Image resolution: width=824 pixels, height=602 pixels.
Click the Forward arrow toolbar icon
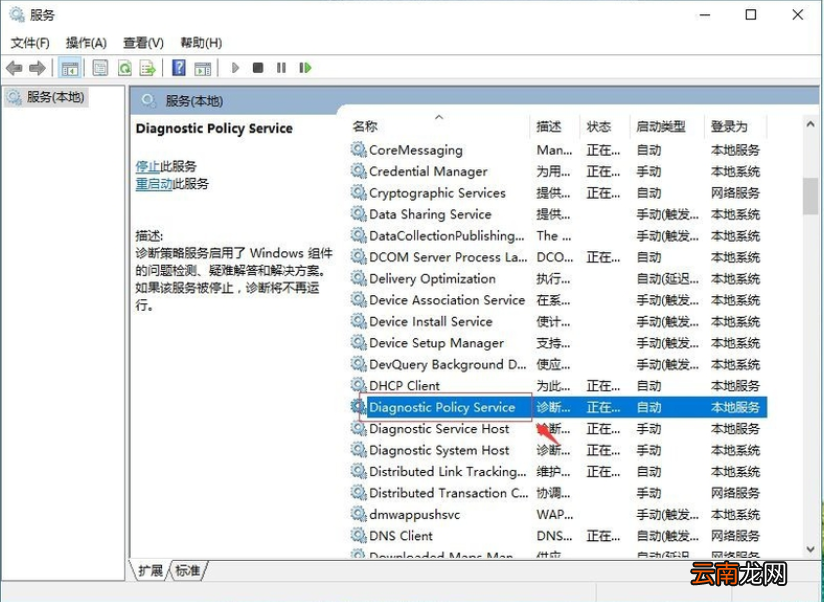(37, 68)
